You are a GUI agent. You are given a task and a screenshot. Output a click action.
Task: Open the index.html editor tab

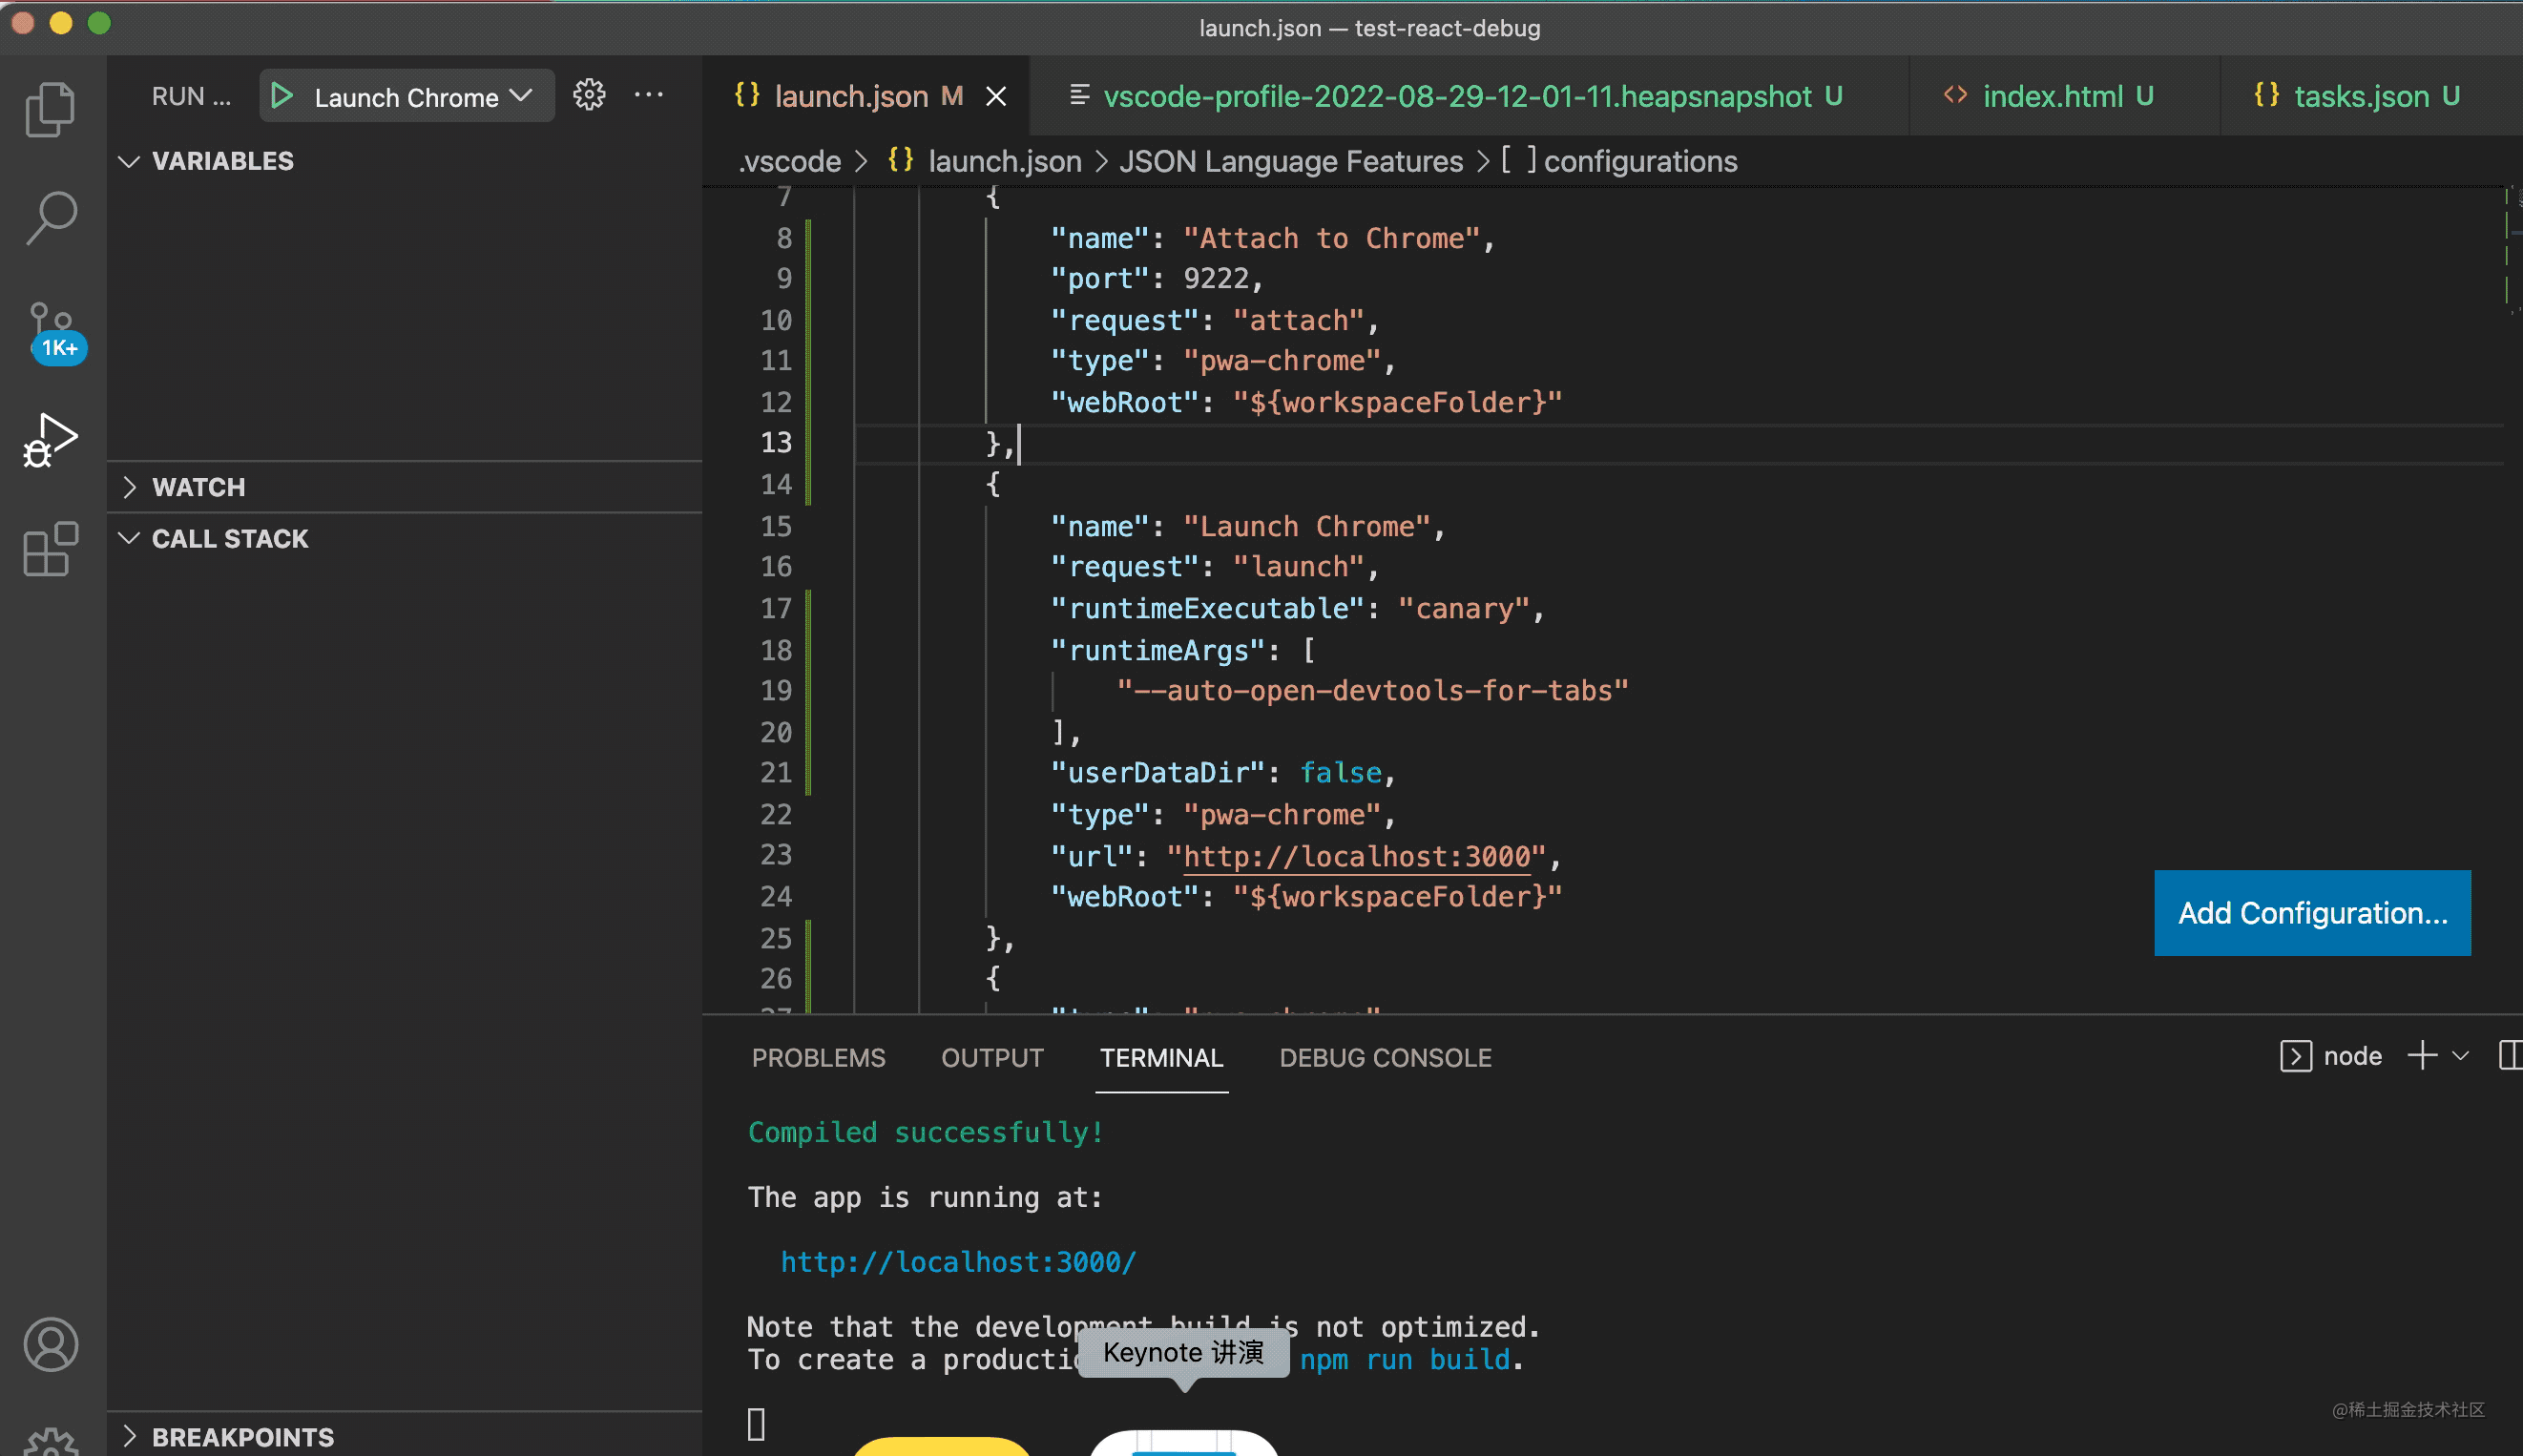click(x=2052, y=97)
